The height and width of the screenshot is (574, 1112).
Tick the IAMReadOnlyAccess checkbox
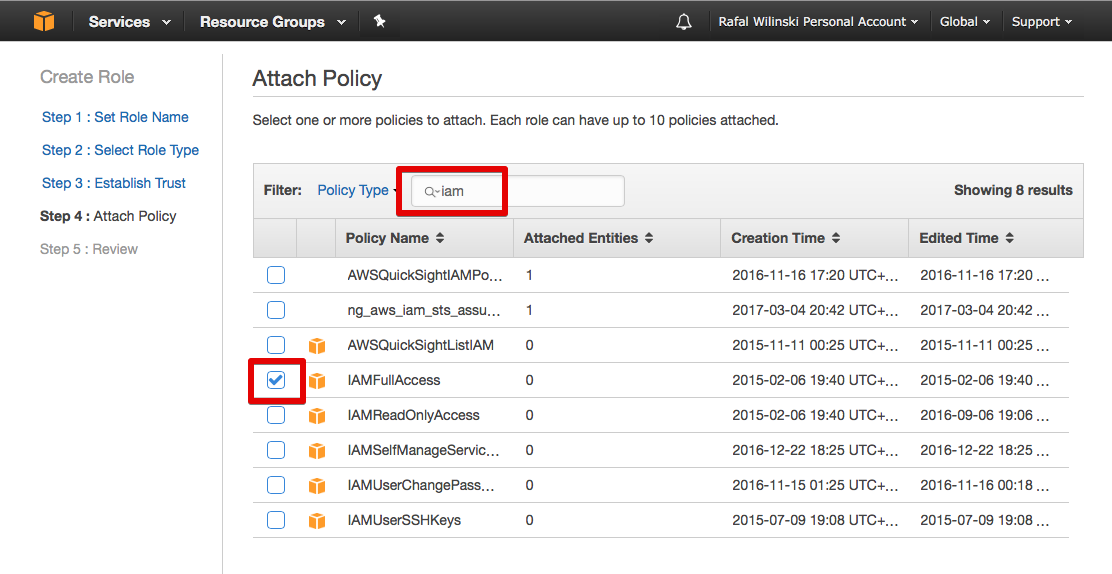click(x=276, y=415)
